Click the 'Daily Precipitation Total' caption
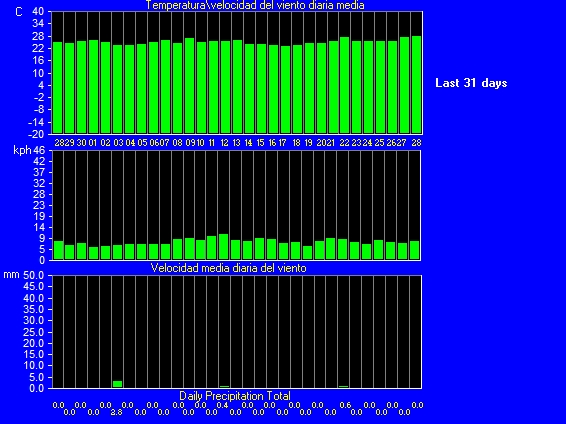This screenshot has height=424, width=566. click(x=235, y=396)
